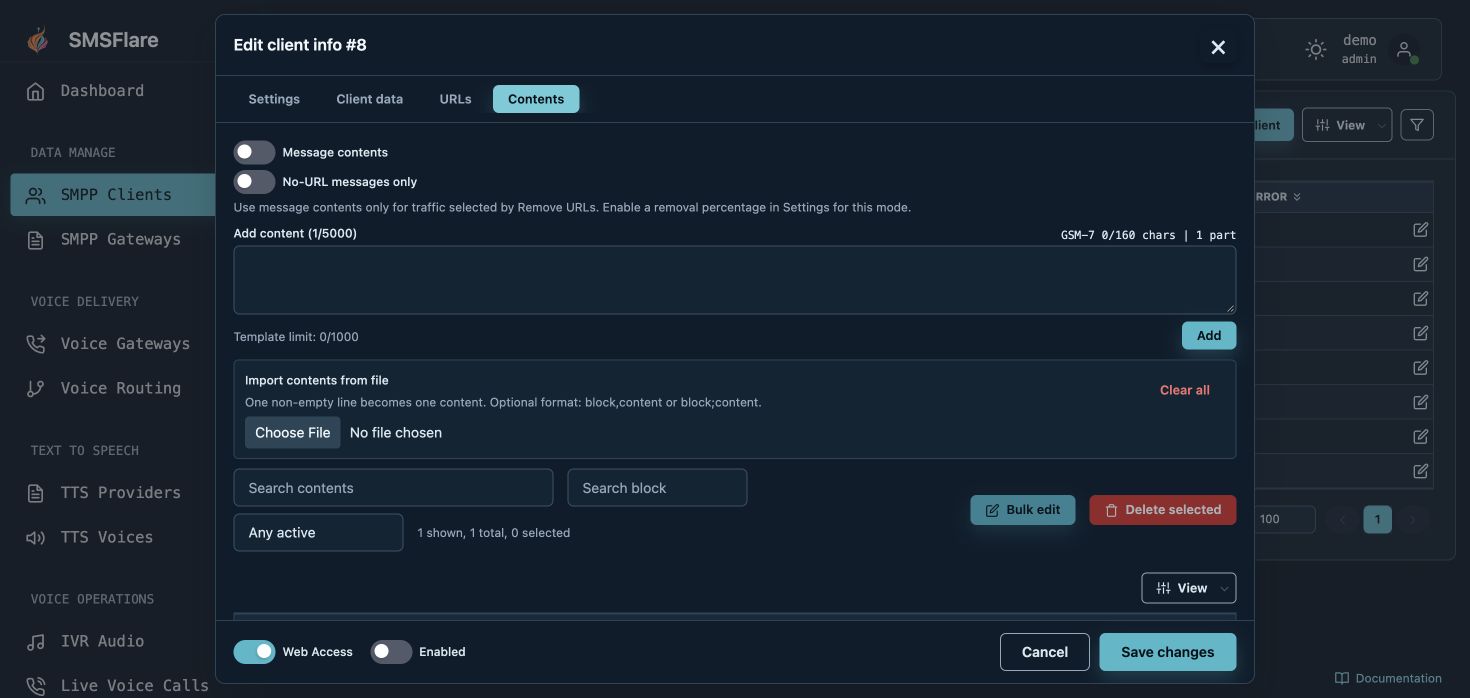The image size is (1470, 698).
Task: Click the Search contents field
Action: pos(393,488)
